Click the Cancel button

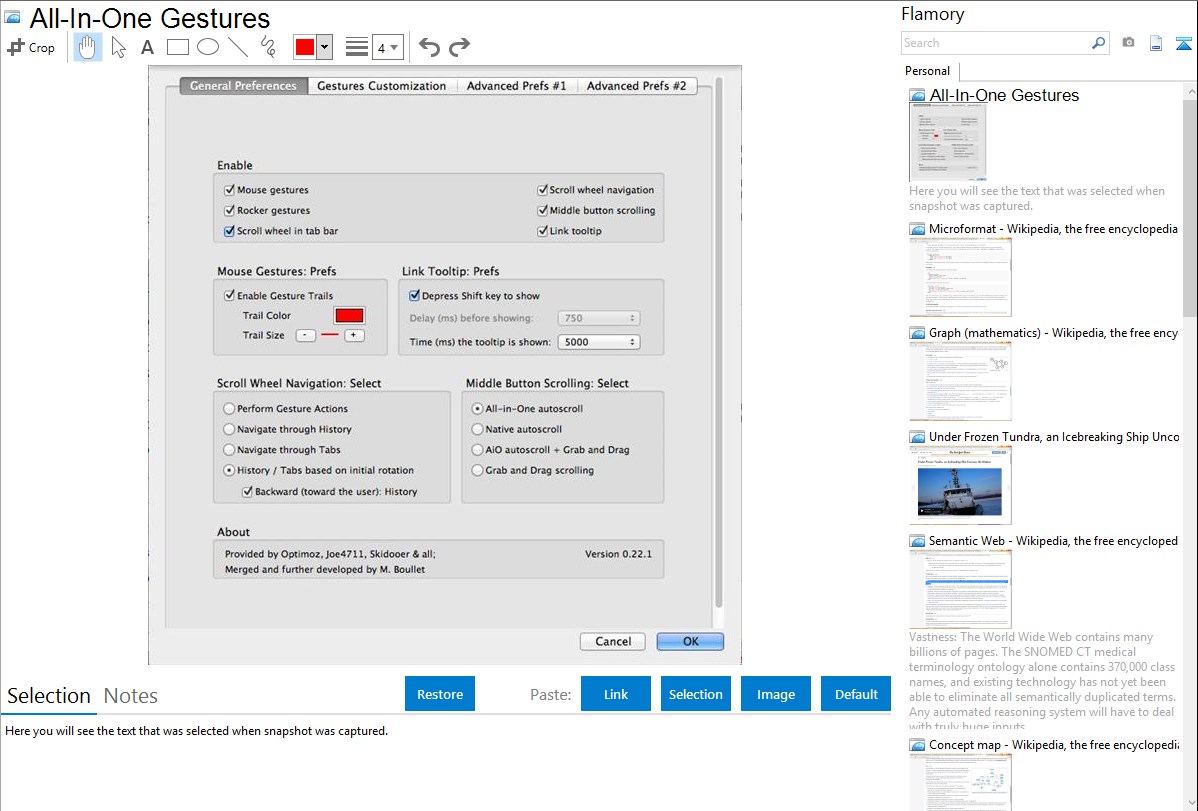(613, 641)
